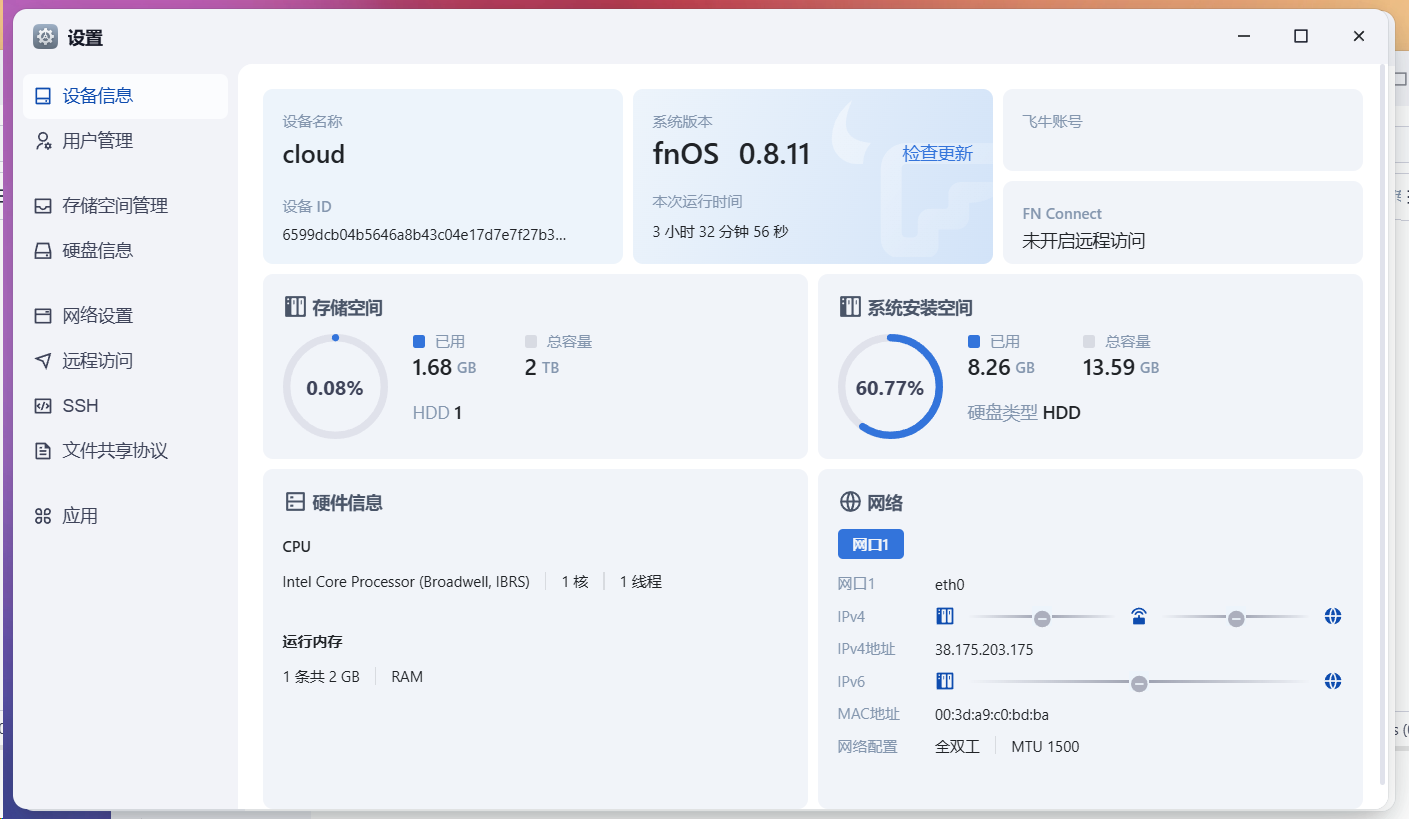The width and height of the screenshot is (1409, 819).
Task: Click the vertical scrollbar of the settings window
Action: [1383, 425]
